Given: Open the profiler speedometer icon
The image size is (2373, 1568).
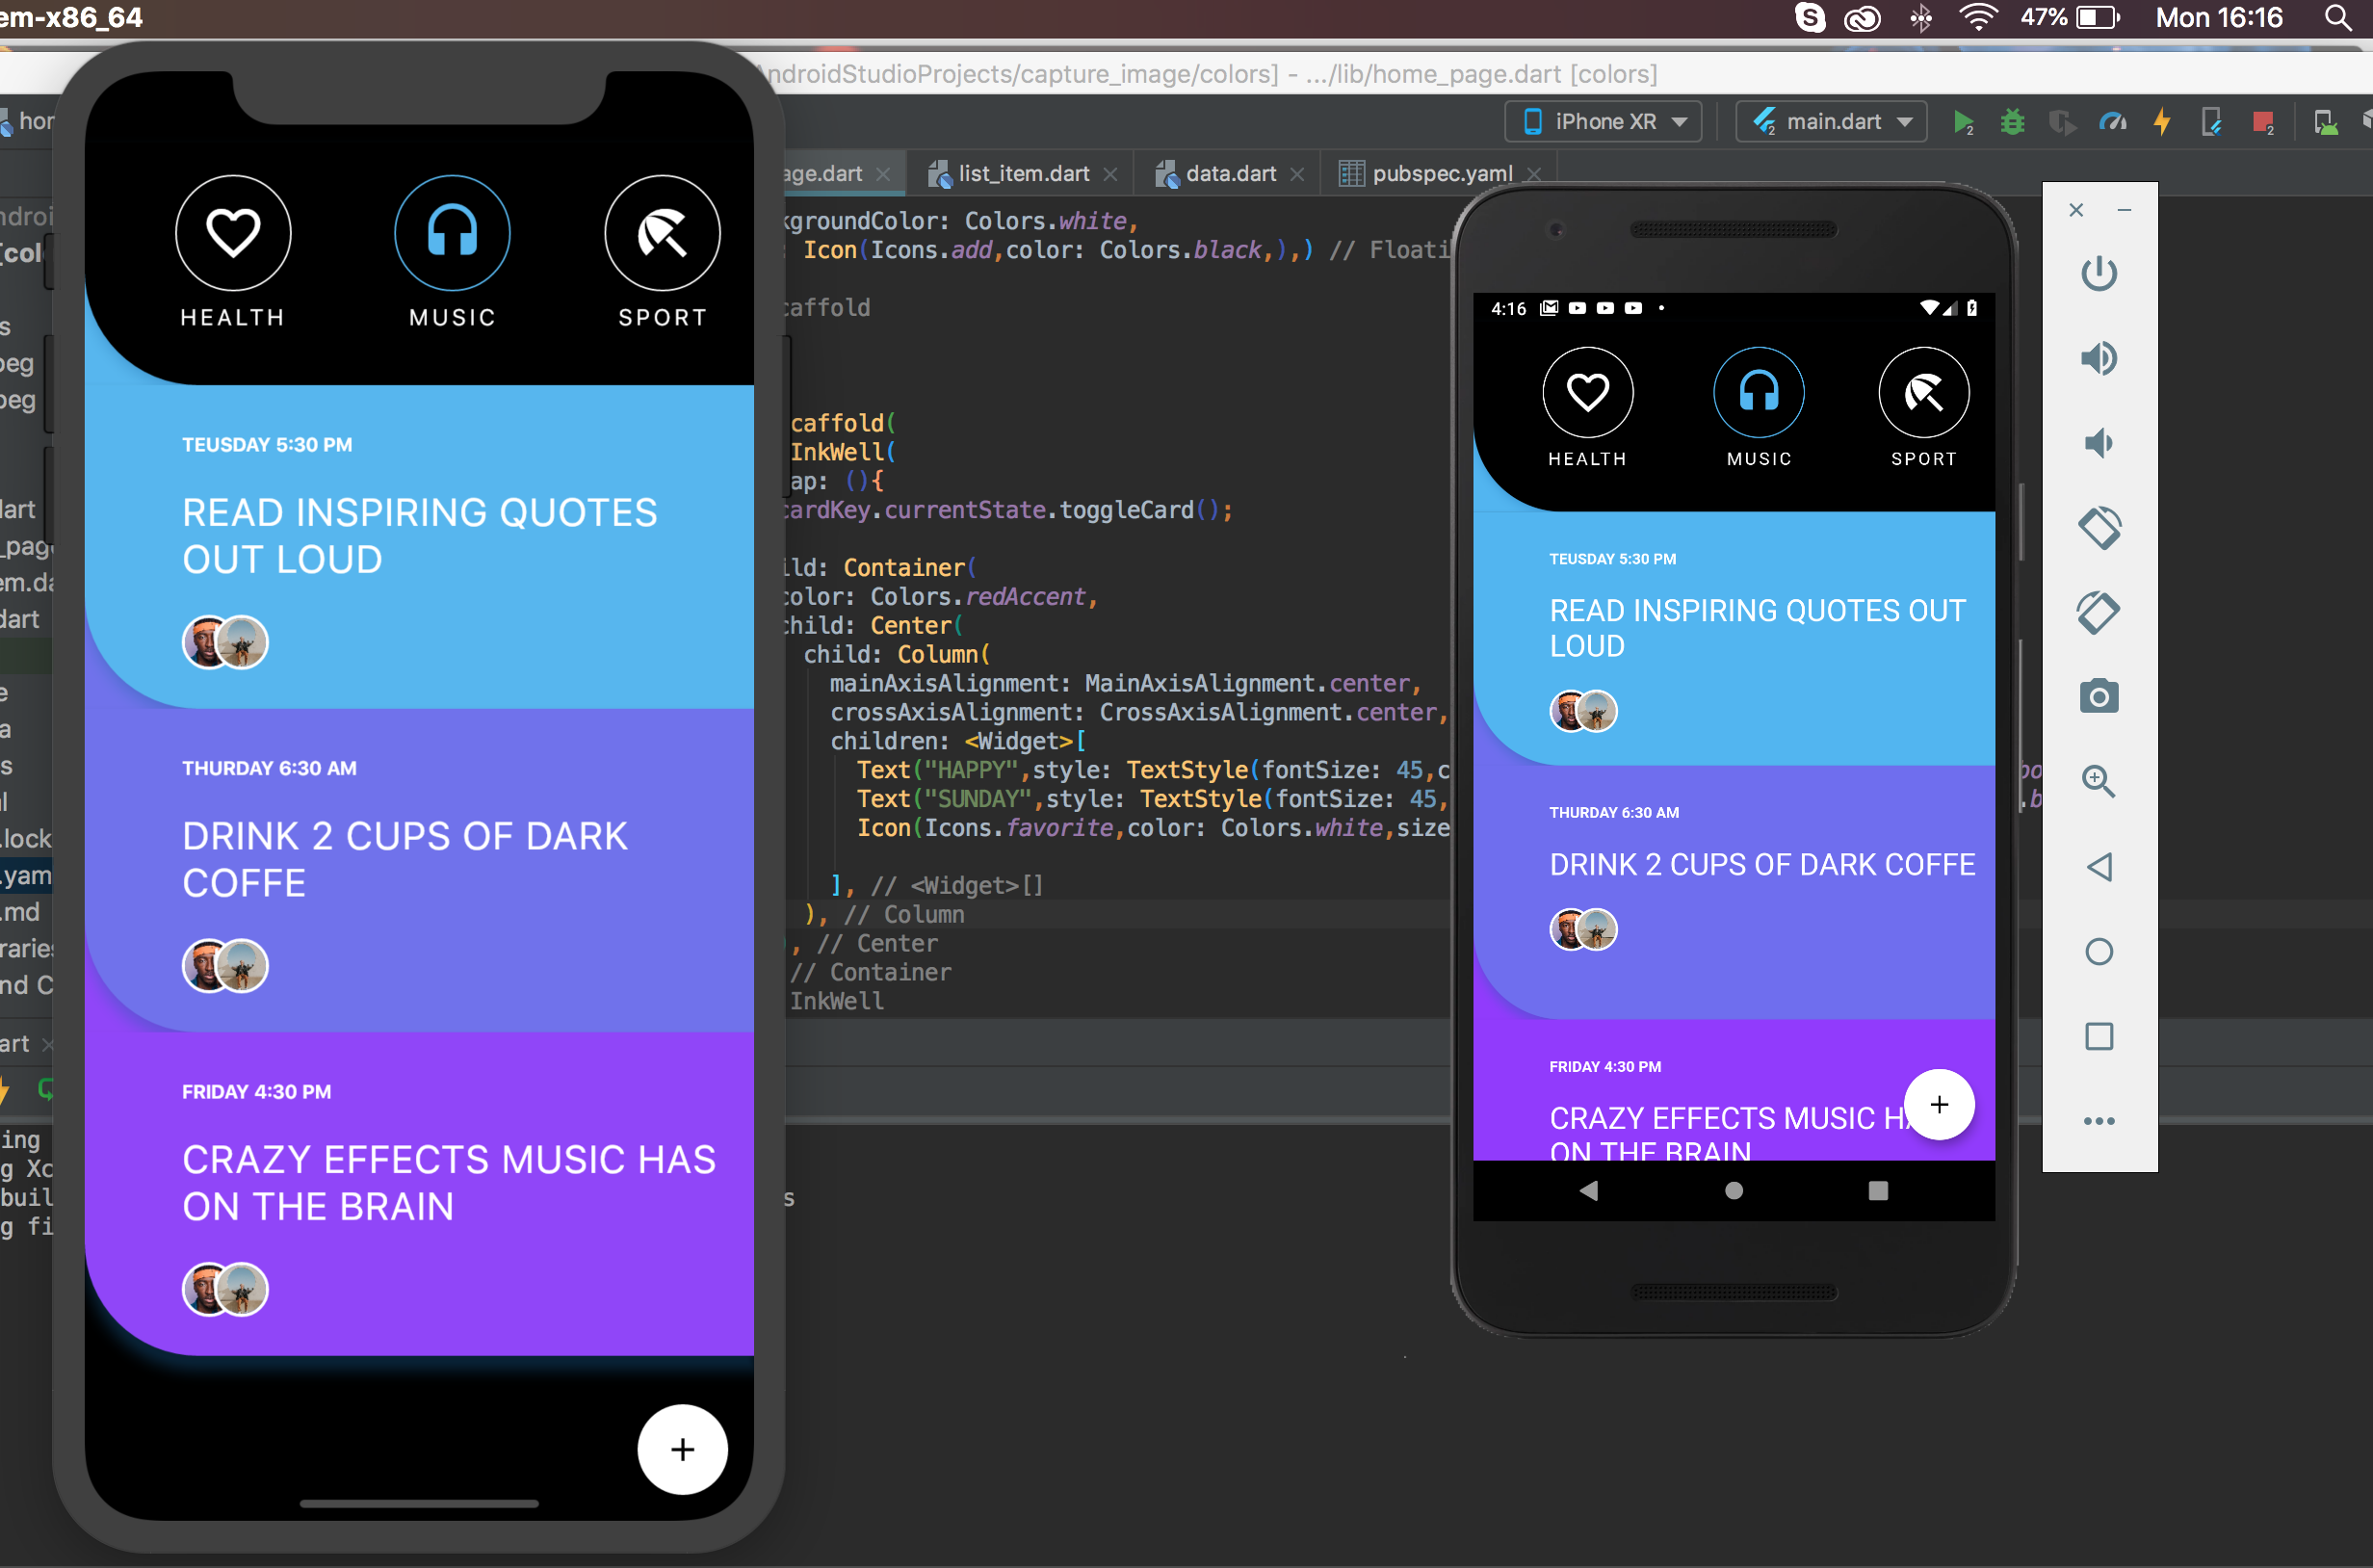Looking at the screenshot, I should 2112,122.
